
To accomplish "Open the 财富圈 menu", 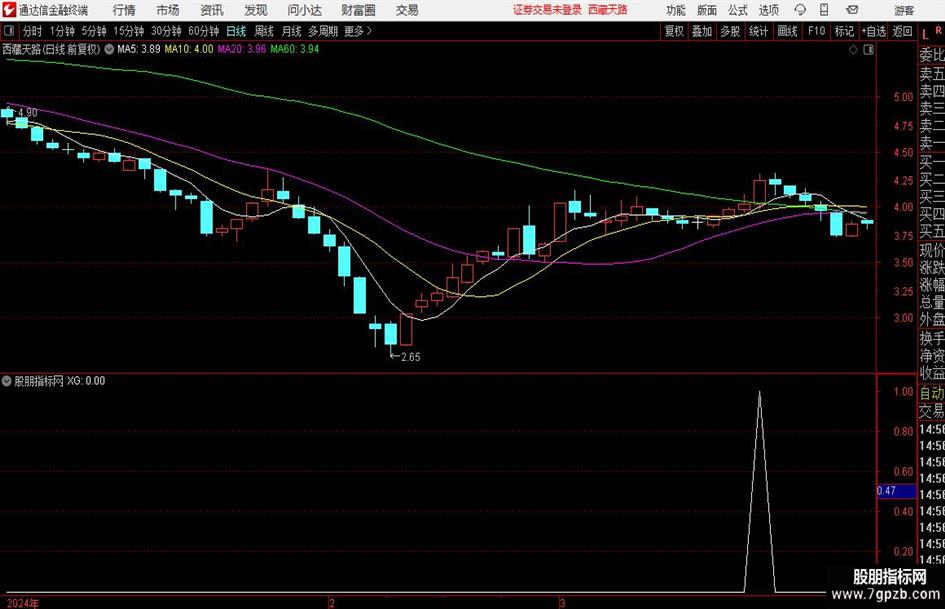I will coord(358,10).
